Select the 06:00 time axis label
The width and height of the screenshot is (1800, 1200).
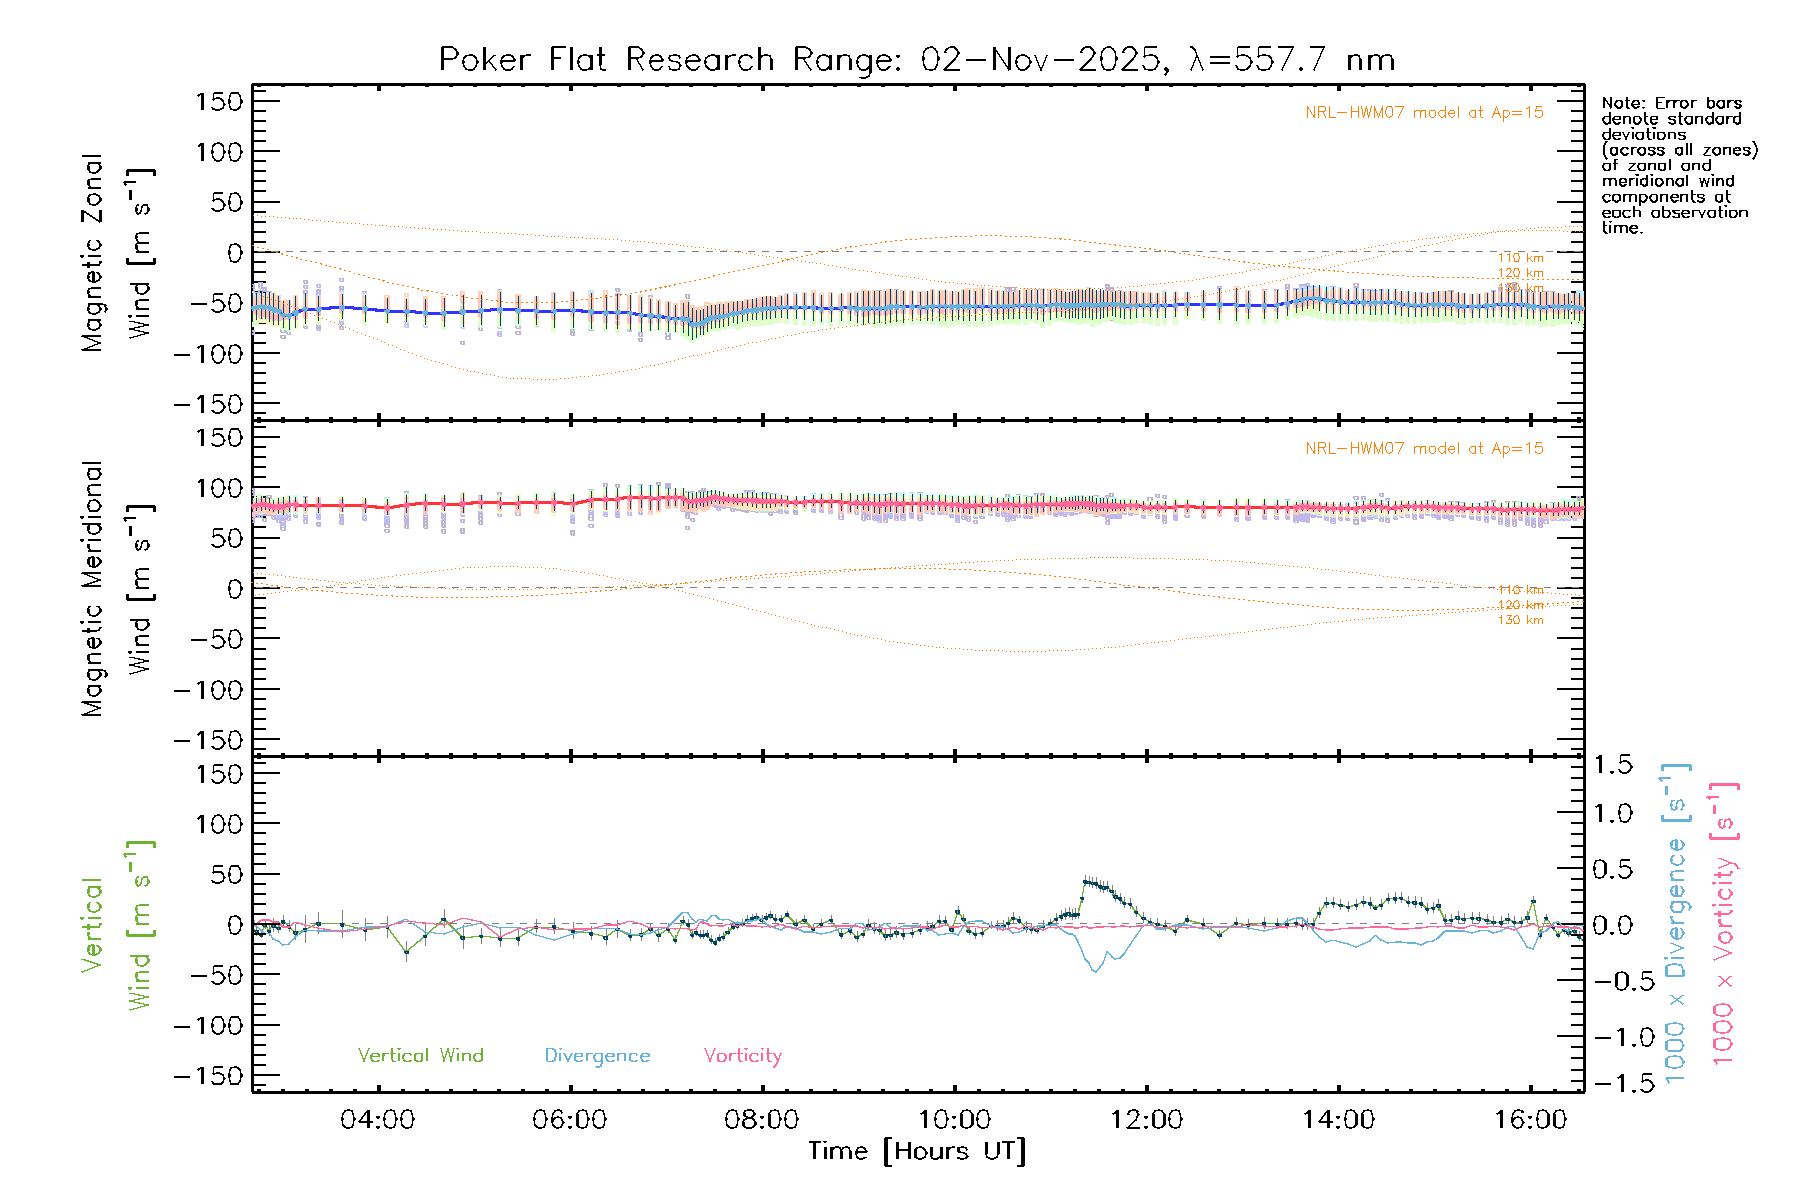[x=569, y=1119]
